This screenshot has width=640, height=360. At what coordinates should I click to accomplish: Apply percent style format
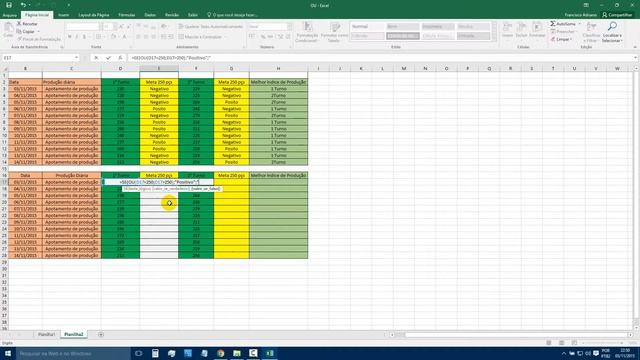pyautogui.click(x=263, y=37)
